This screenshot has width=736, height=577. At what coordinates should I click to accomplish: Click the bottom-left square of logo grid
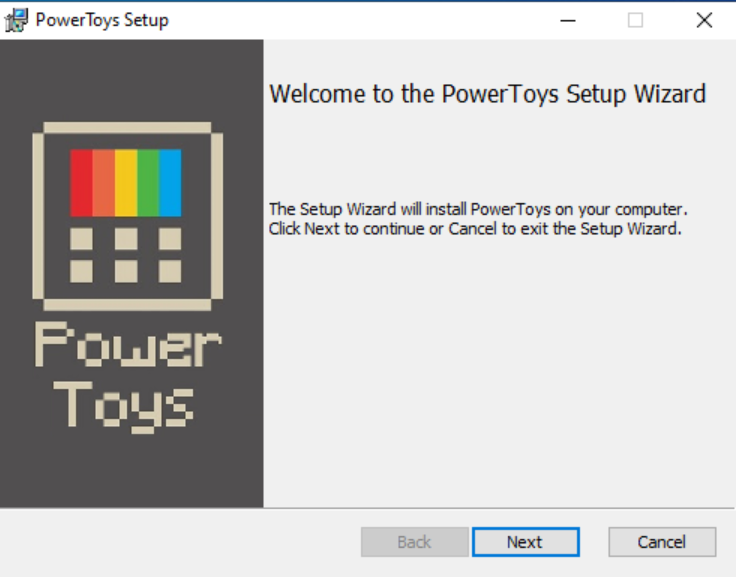coord(81,271)
